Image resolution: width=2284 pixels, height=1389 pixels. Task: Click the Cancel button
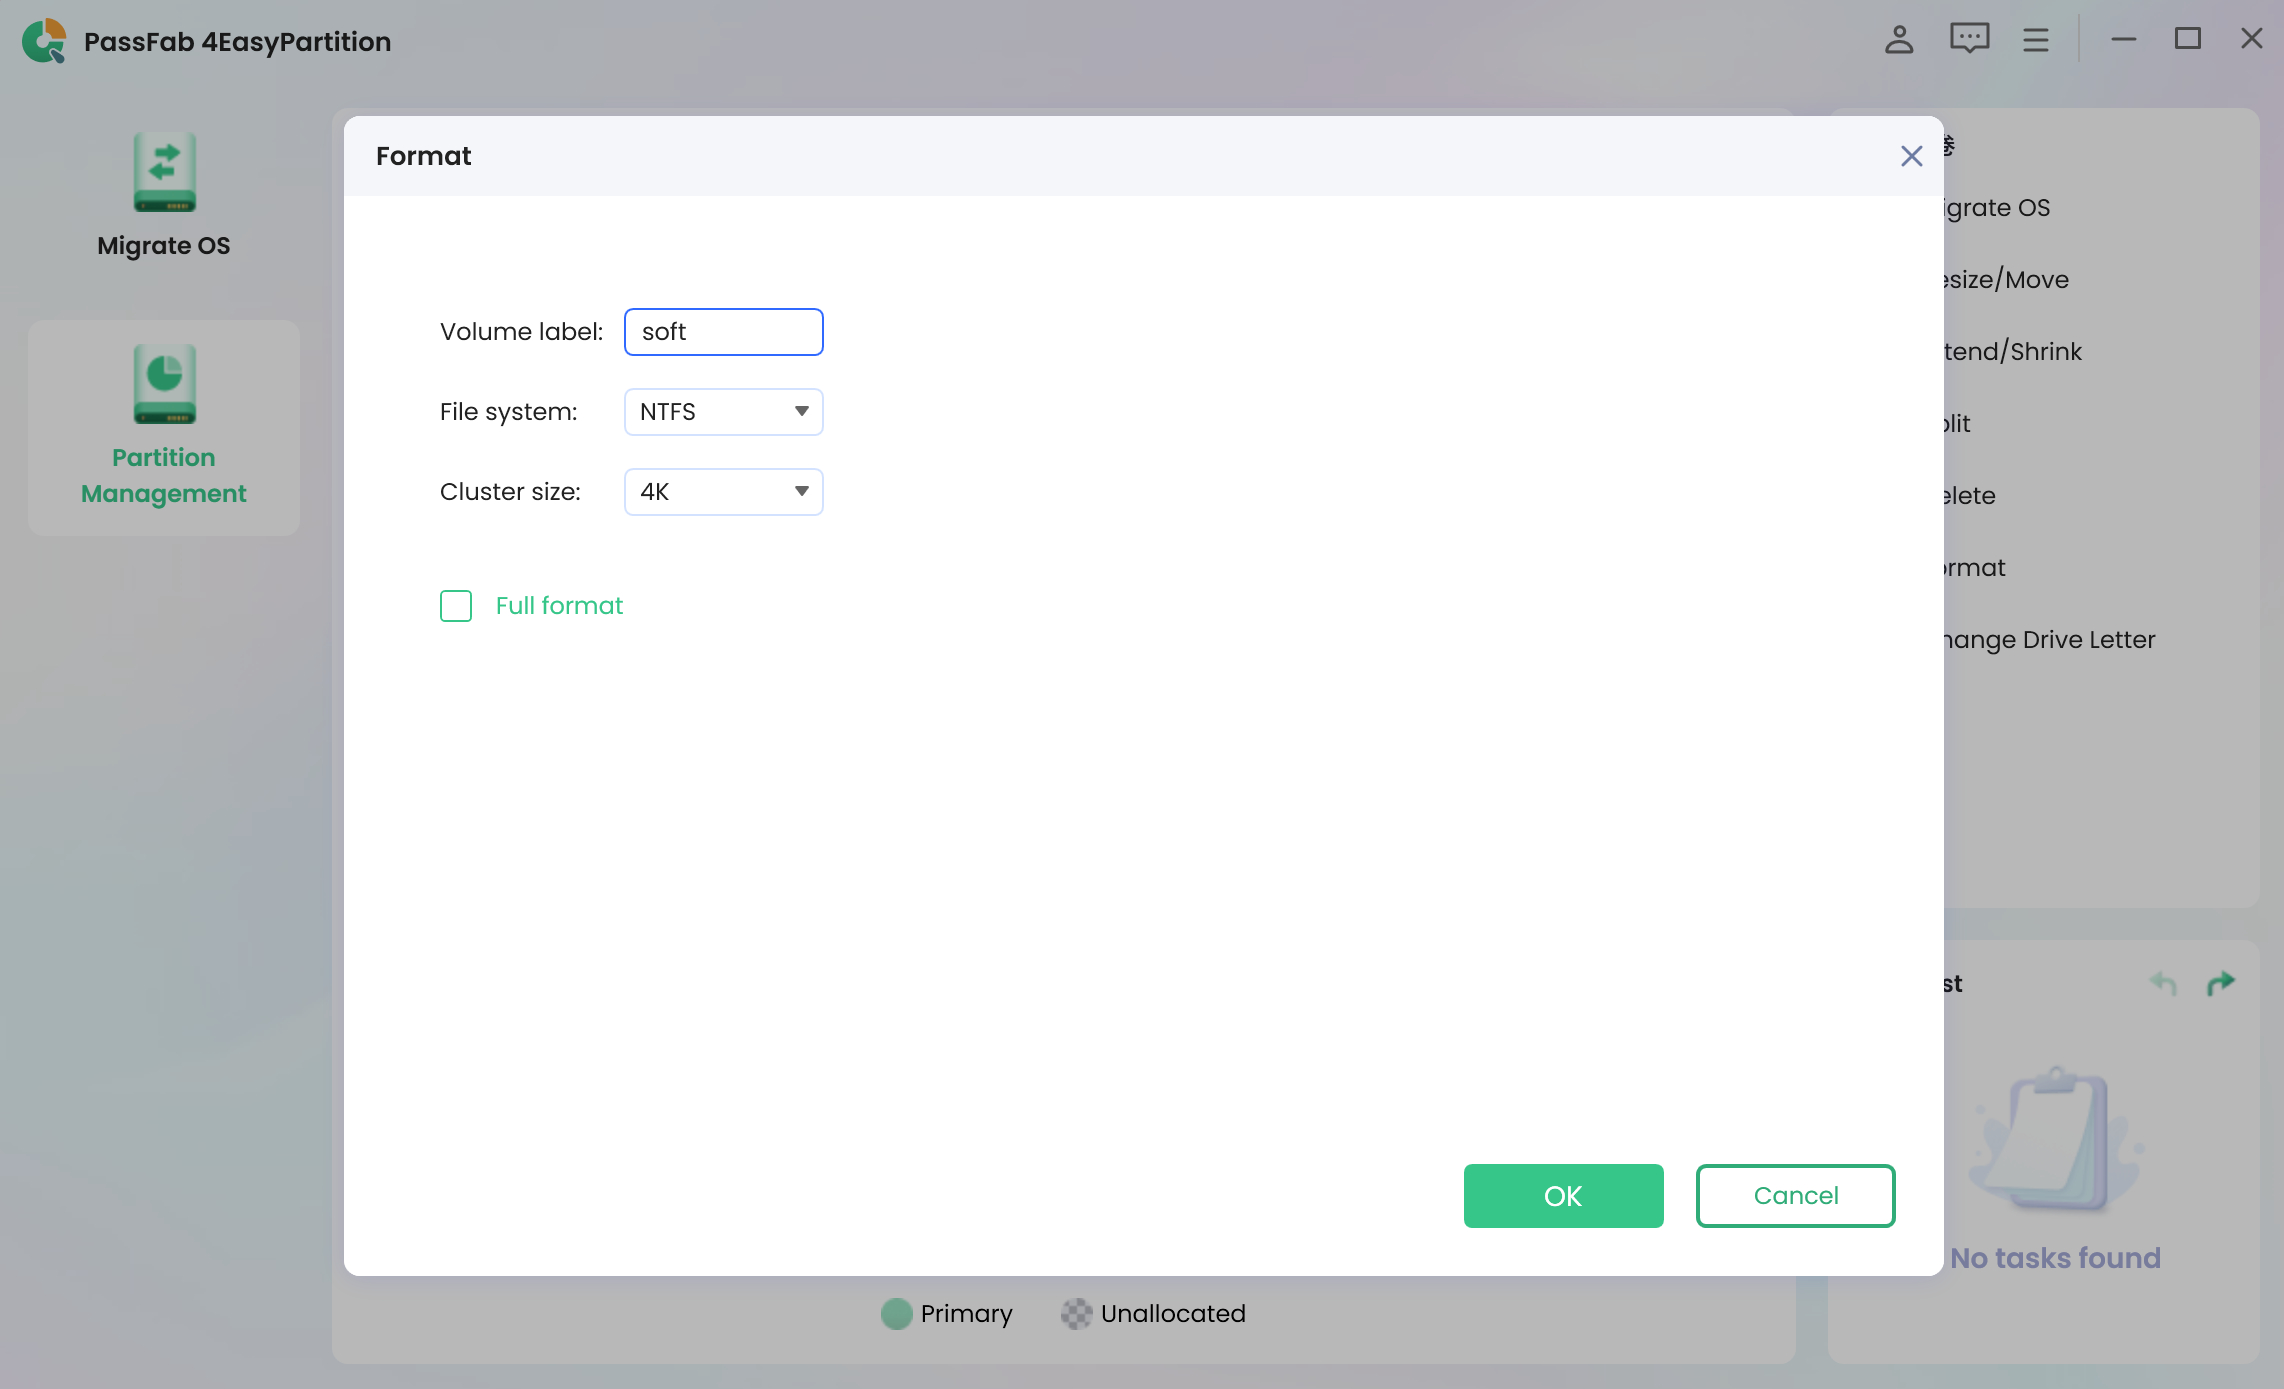[x=1796, y=1196]
